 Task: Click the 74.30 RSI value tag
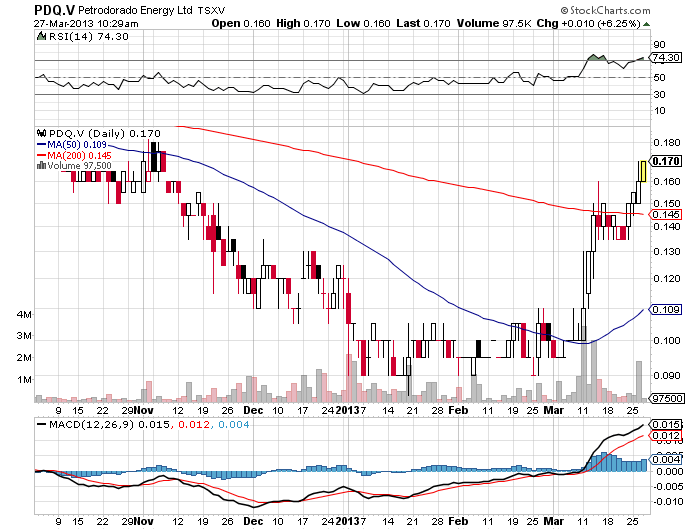point(666,58)
